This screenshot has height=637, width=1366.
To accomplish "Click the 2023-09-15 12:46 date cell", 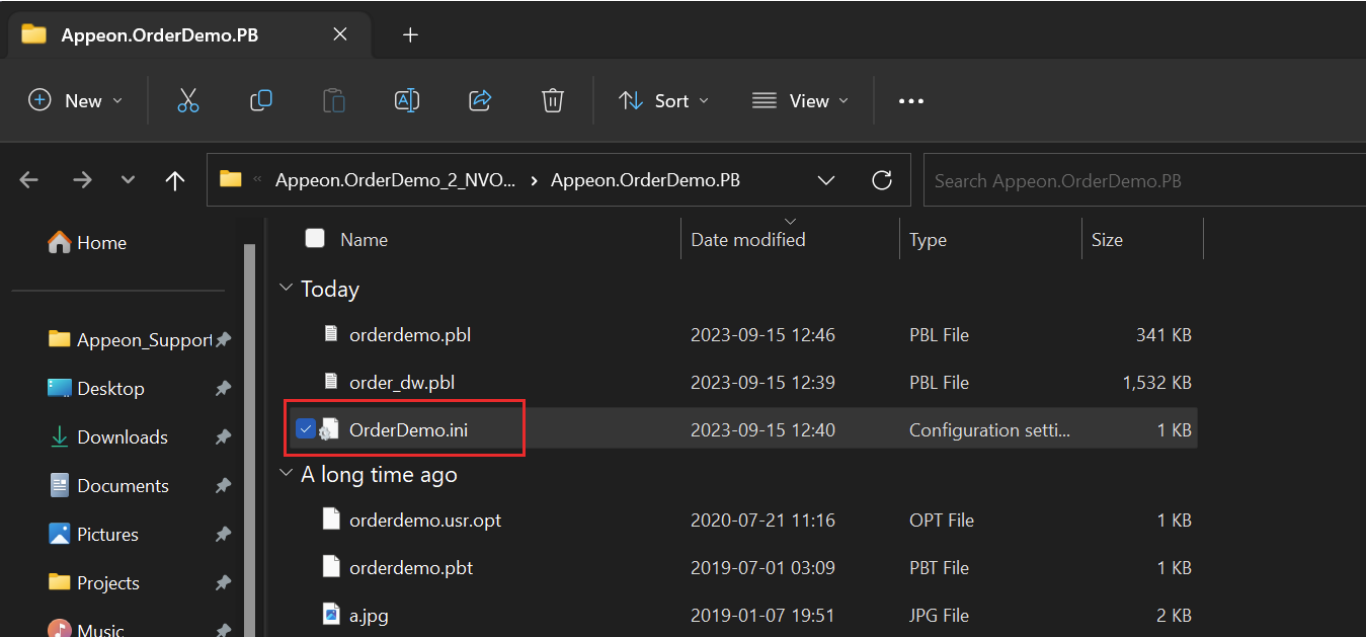I will [763, 335].
